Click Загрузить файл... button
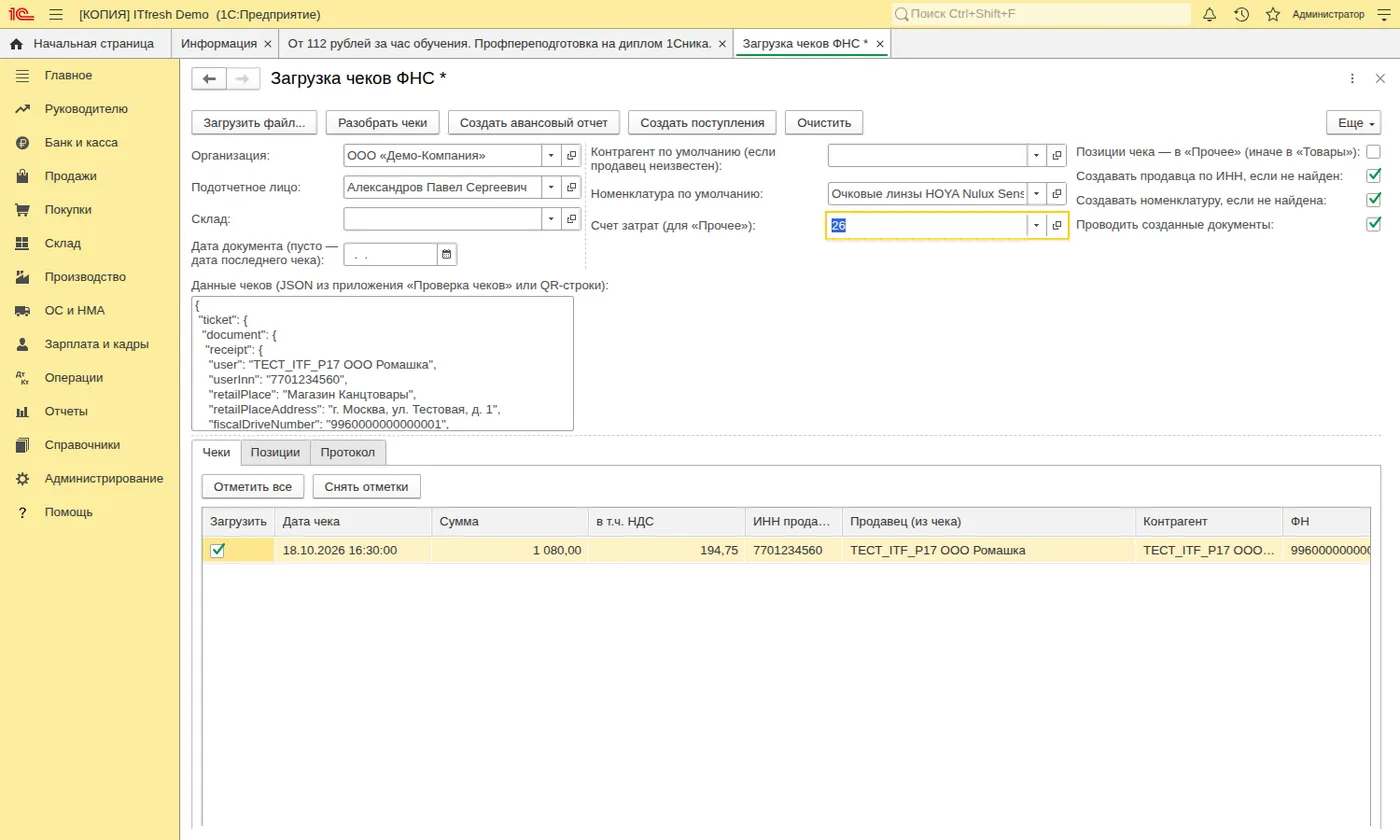The height and width of the screenshot is (840, 1400). tap(255, 123)
